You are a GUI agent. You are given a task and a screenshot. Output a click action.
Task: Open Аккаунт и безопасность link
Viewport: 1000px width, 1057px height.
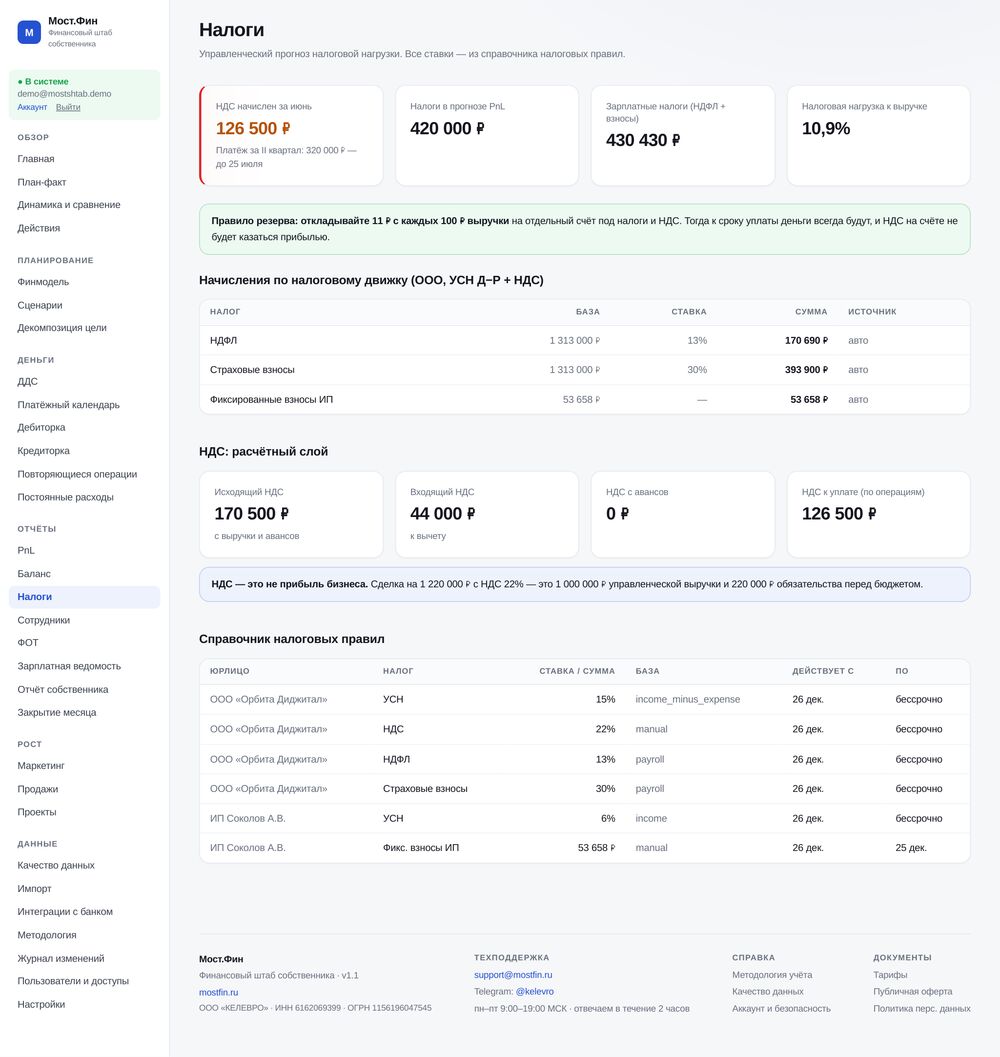pos(782,1008)
